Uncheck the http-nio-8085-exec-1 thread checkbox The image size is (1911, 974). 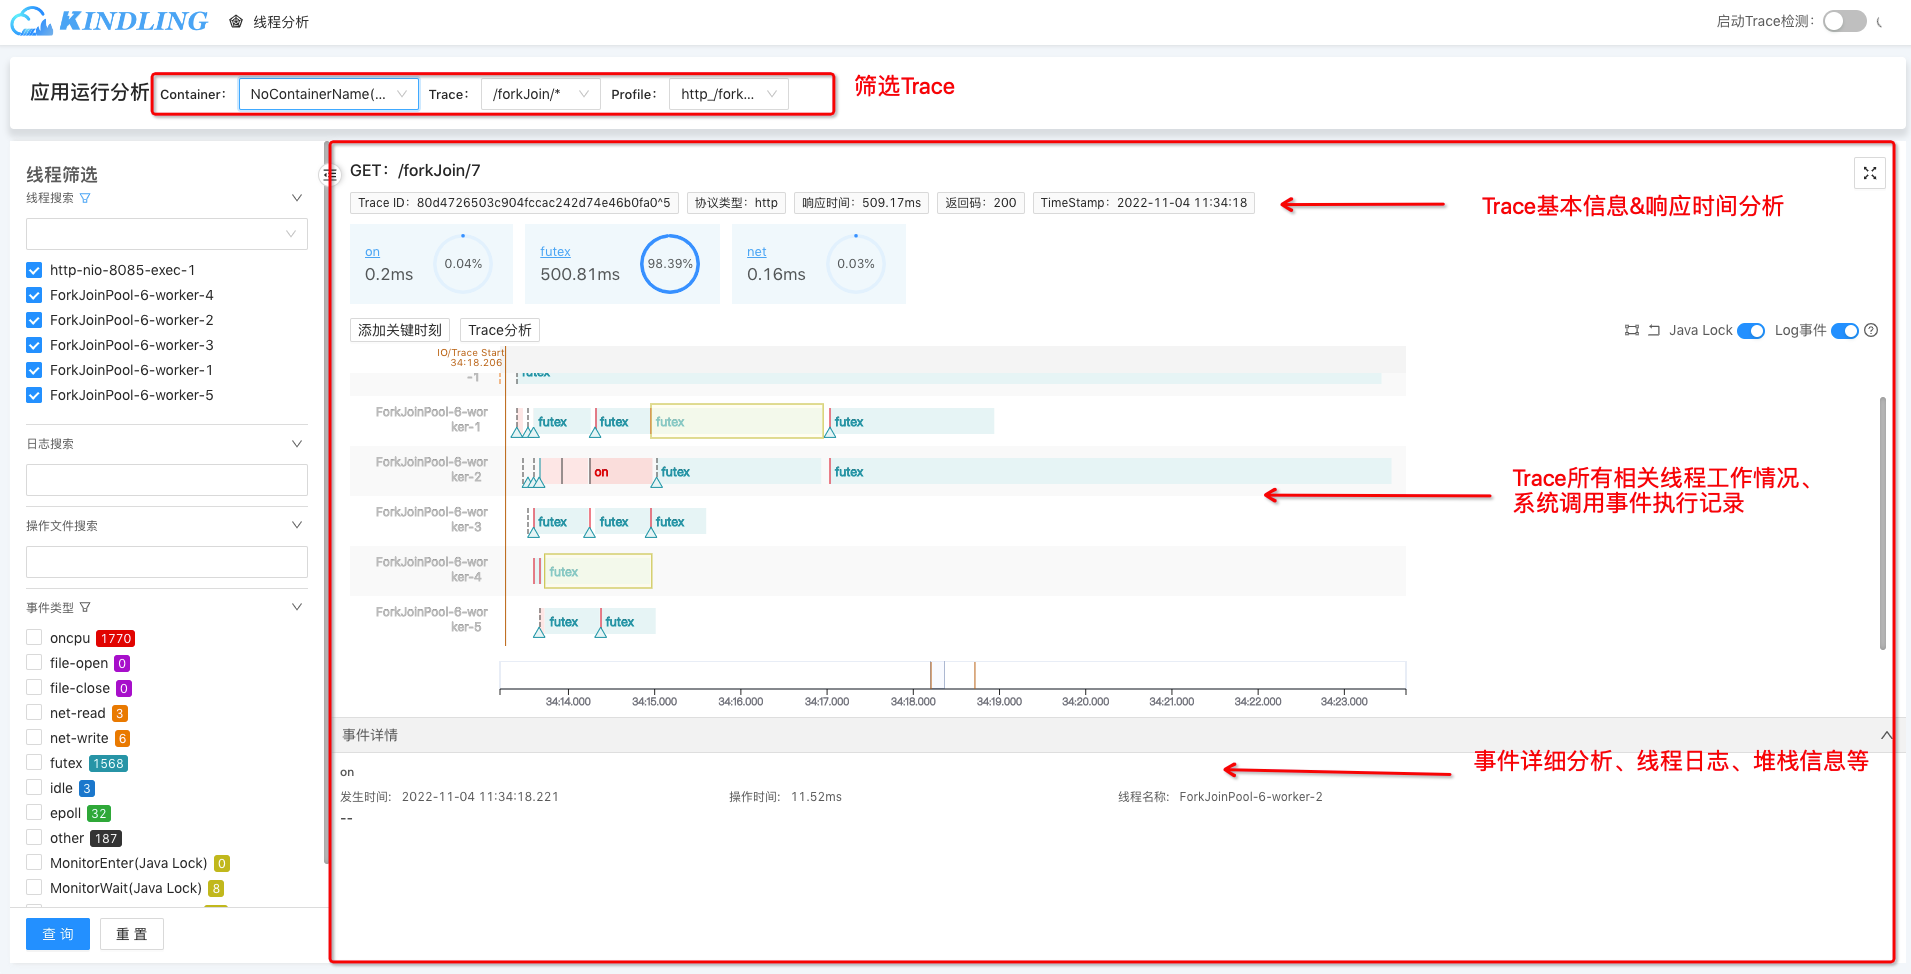click(x=34, y=270)
